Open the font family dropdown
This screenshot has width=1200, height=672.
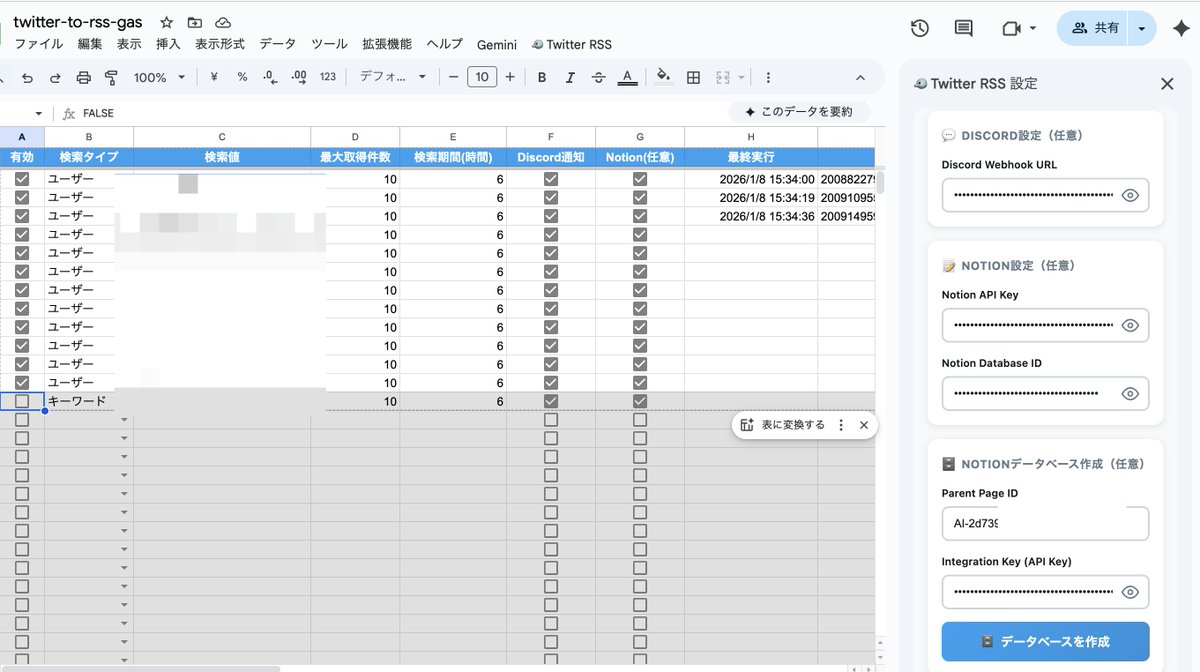393,77
